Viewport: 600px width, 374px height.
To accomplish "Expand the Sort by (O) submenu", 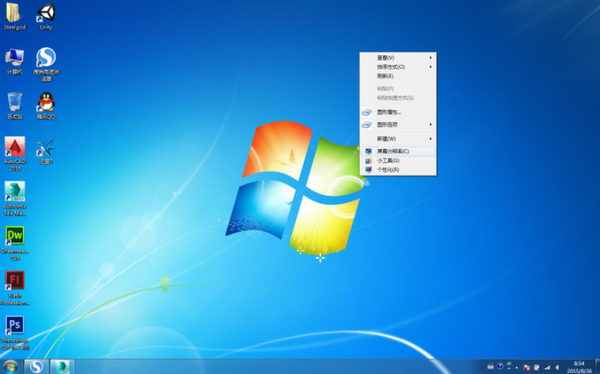I will 398,67.
